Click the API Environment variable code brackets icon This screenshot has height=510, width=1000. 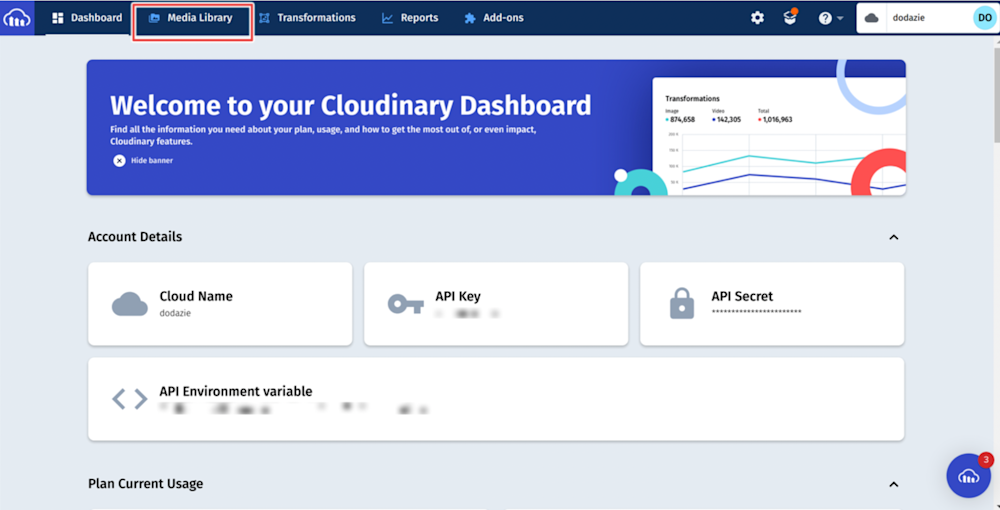click(x=129, y=399)
